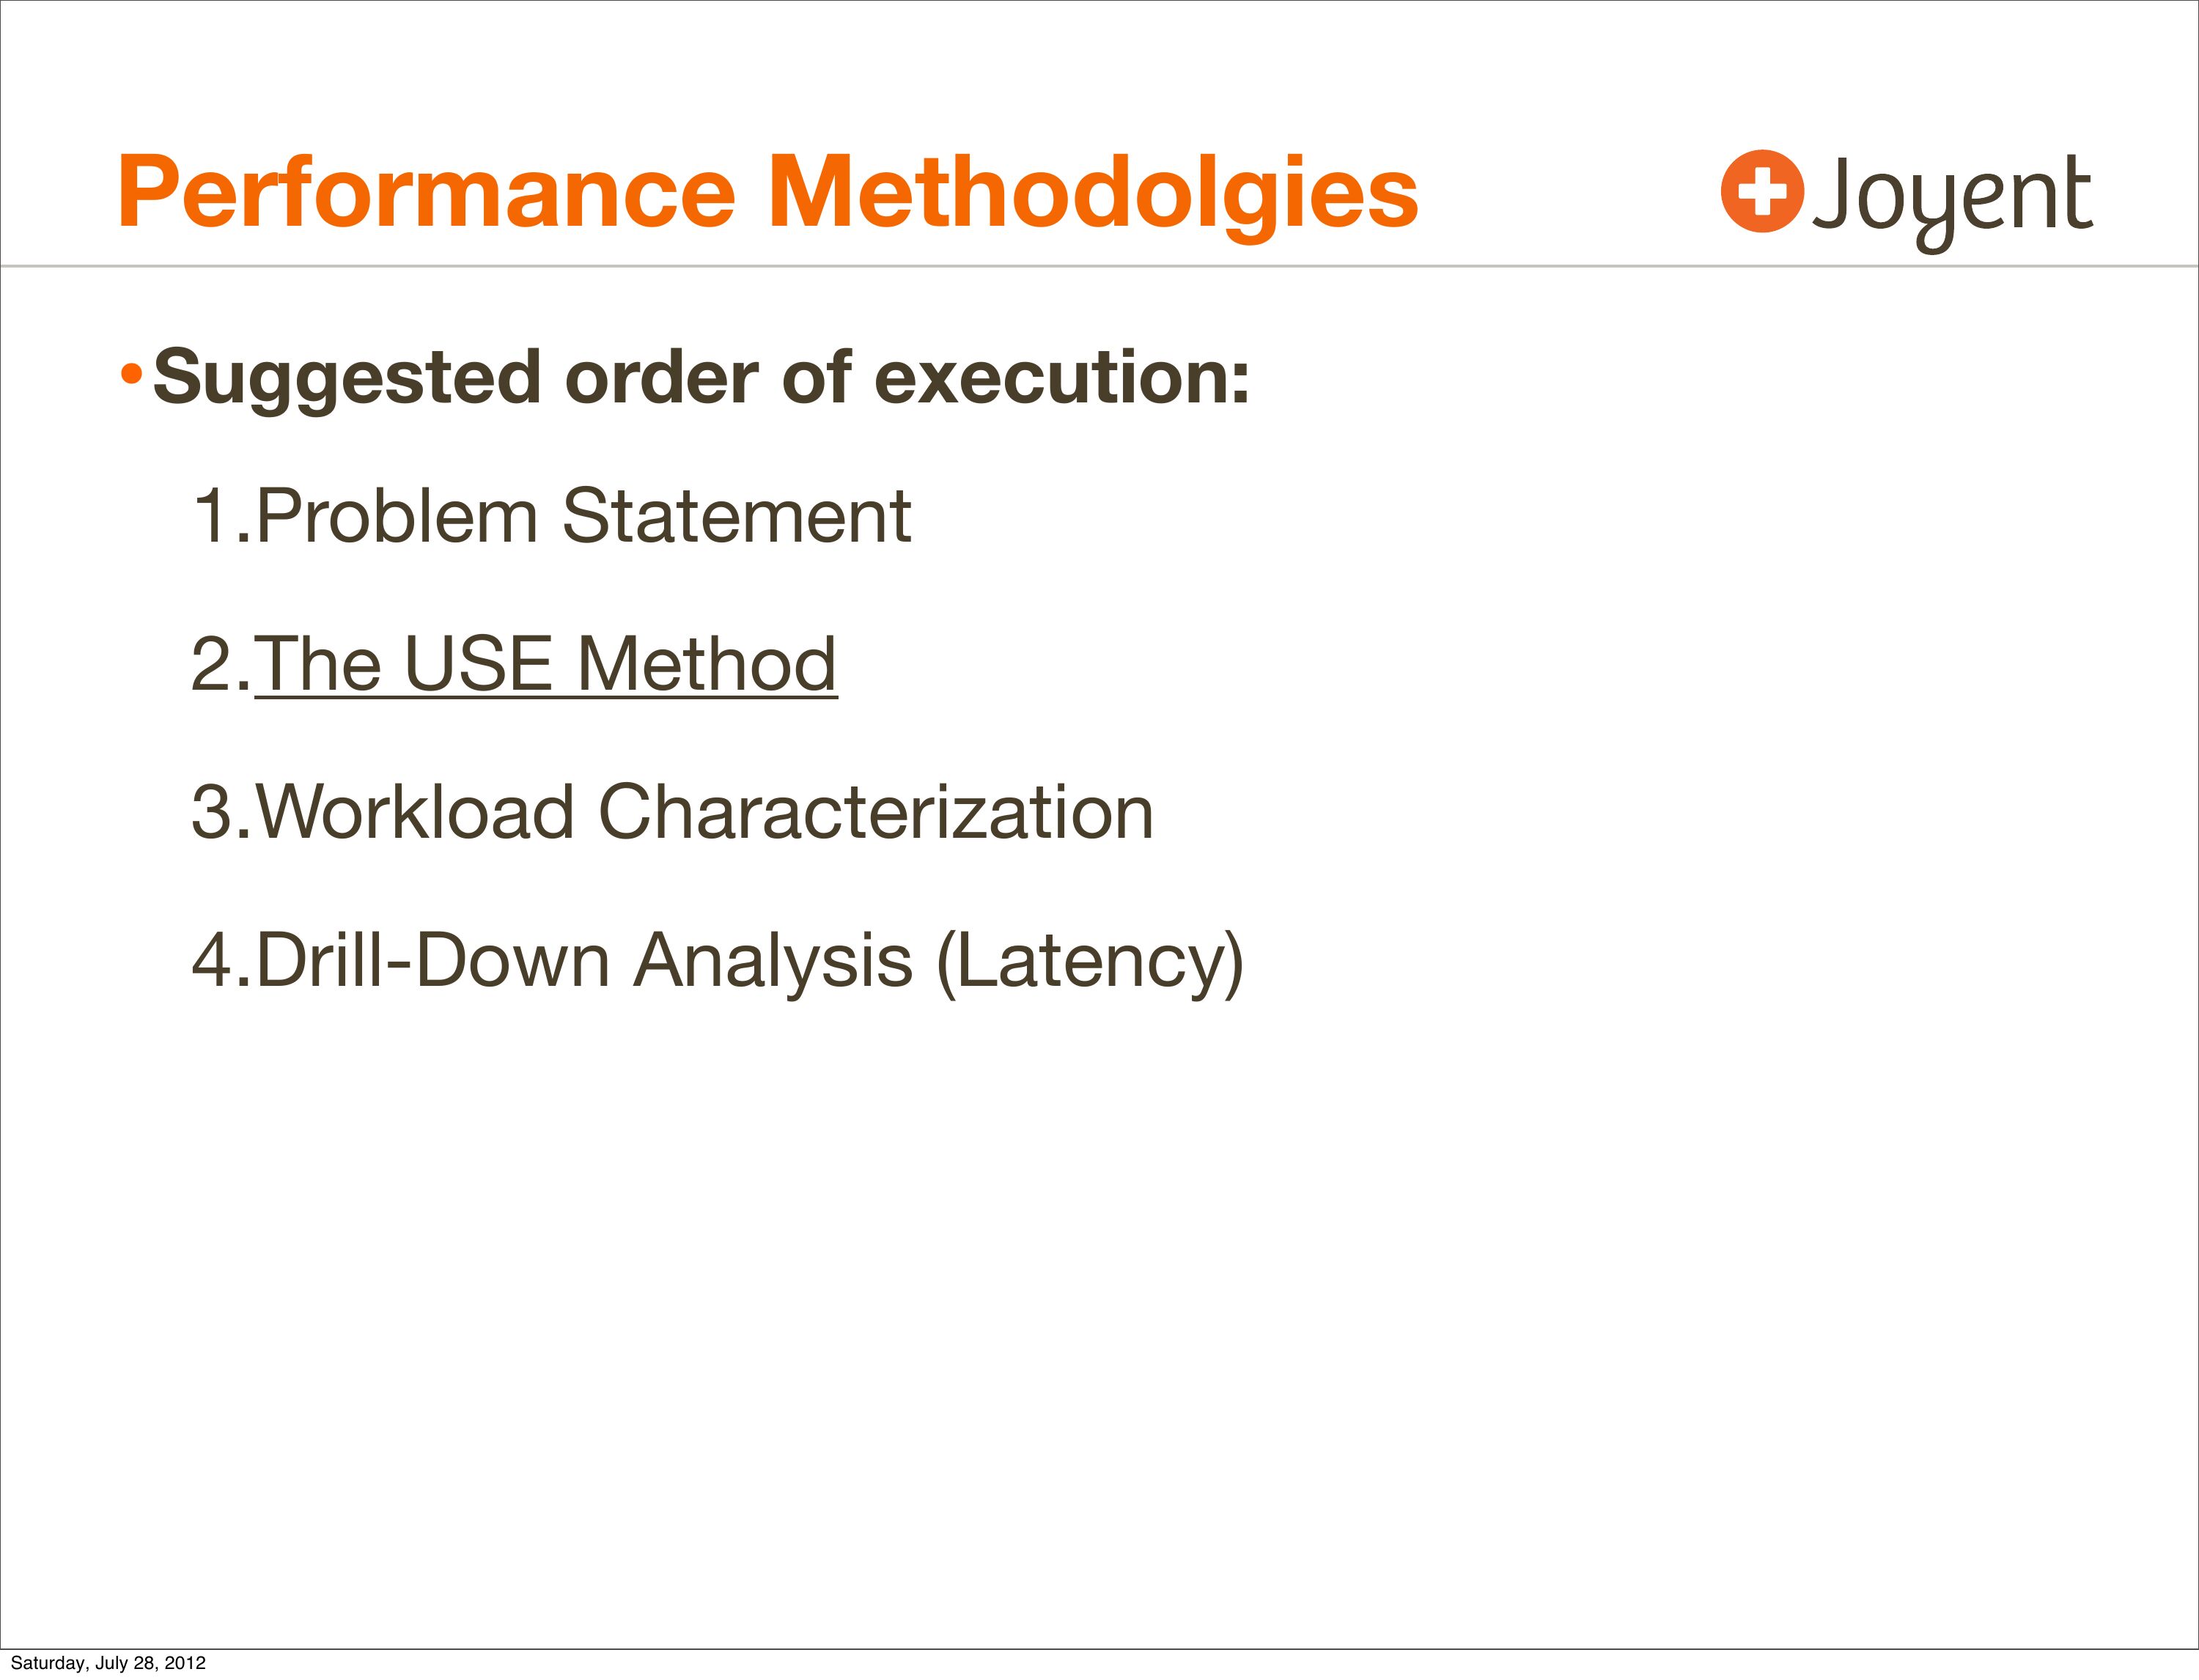Click the list number '3.' before Workload
The height and width of the screenshot is (1680, 2199).
tap(220, 811)
